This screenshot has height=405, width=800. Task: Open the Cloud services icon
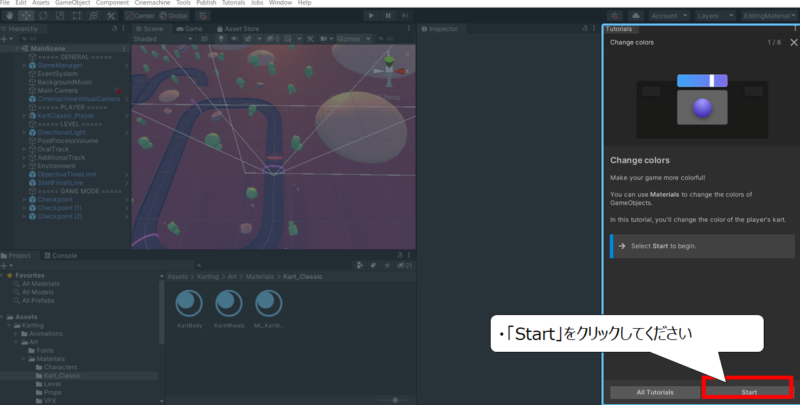point(635,16)
